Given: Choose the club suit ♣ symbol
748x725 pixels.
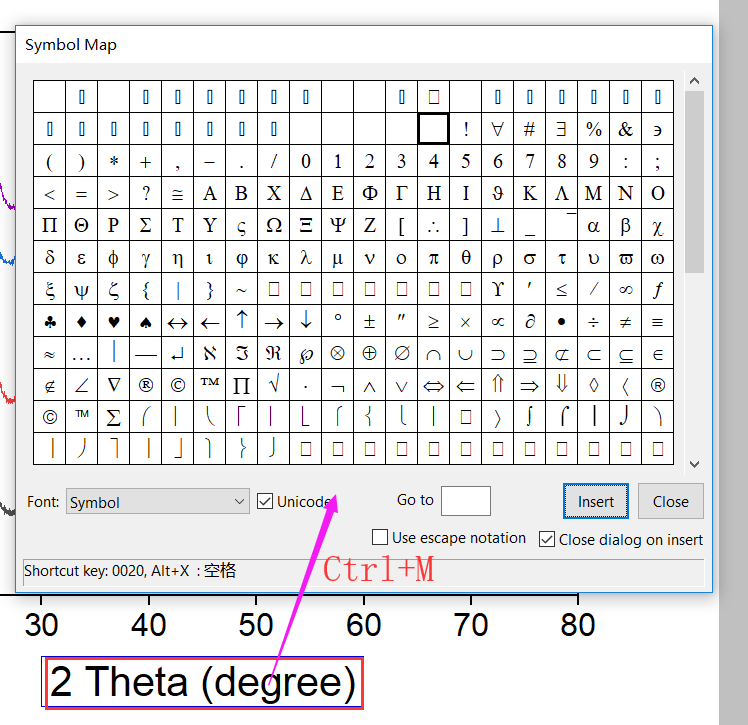Looking at the screenshot, I should click(50, 321).
